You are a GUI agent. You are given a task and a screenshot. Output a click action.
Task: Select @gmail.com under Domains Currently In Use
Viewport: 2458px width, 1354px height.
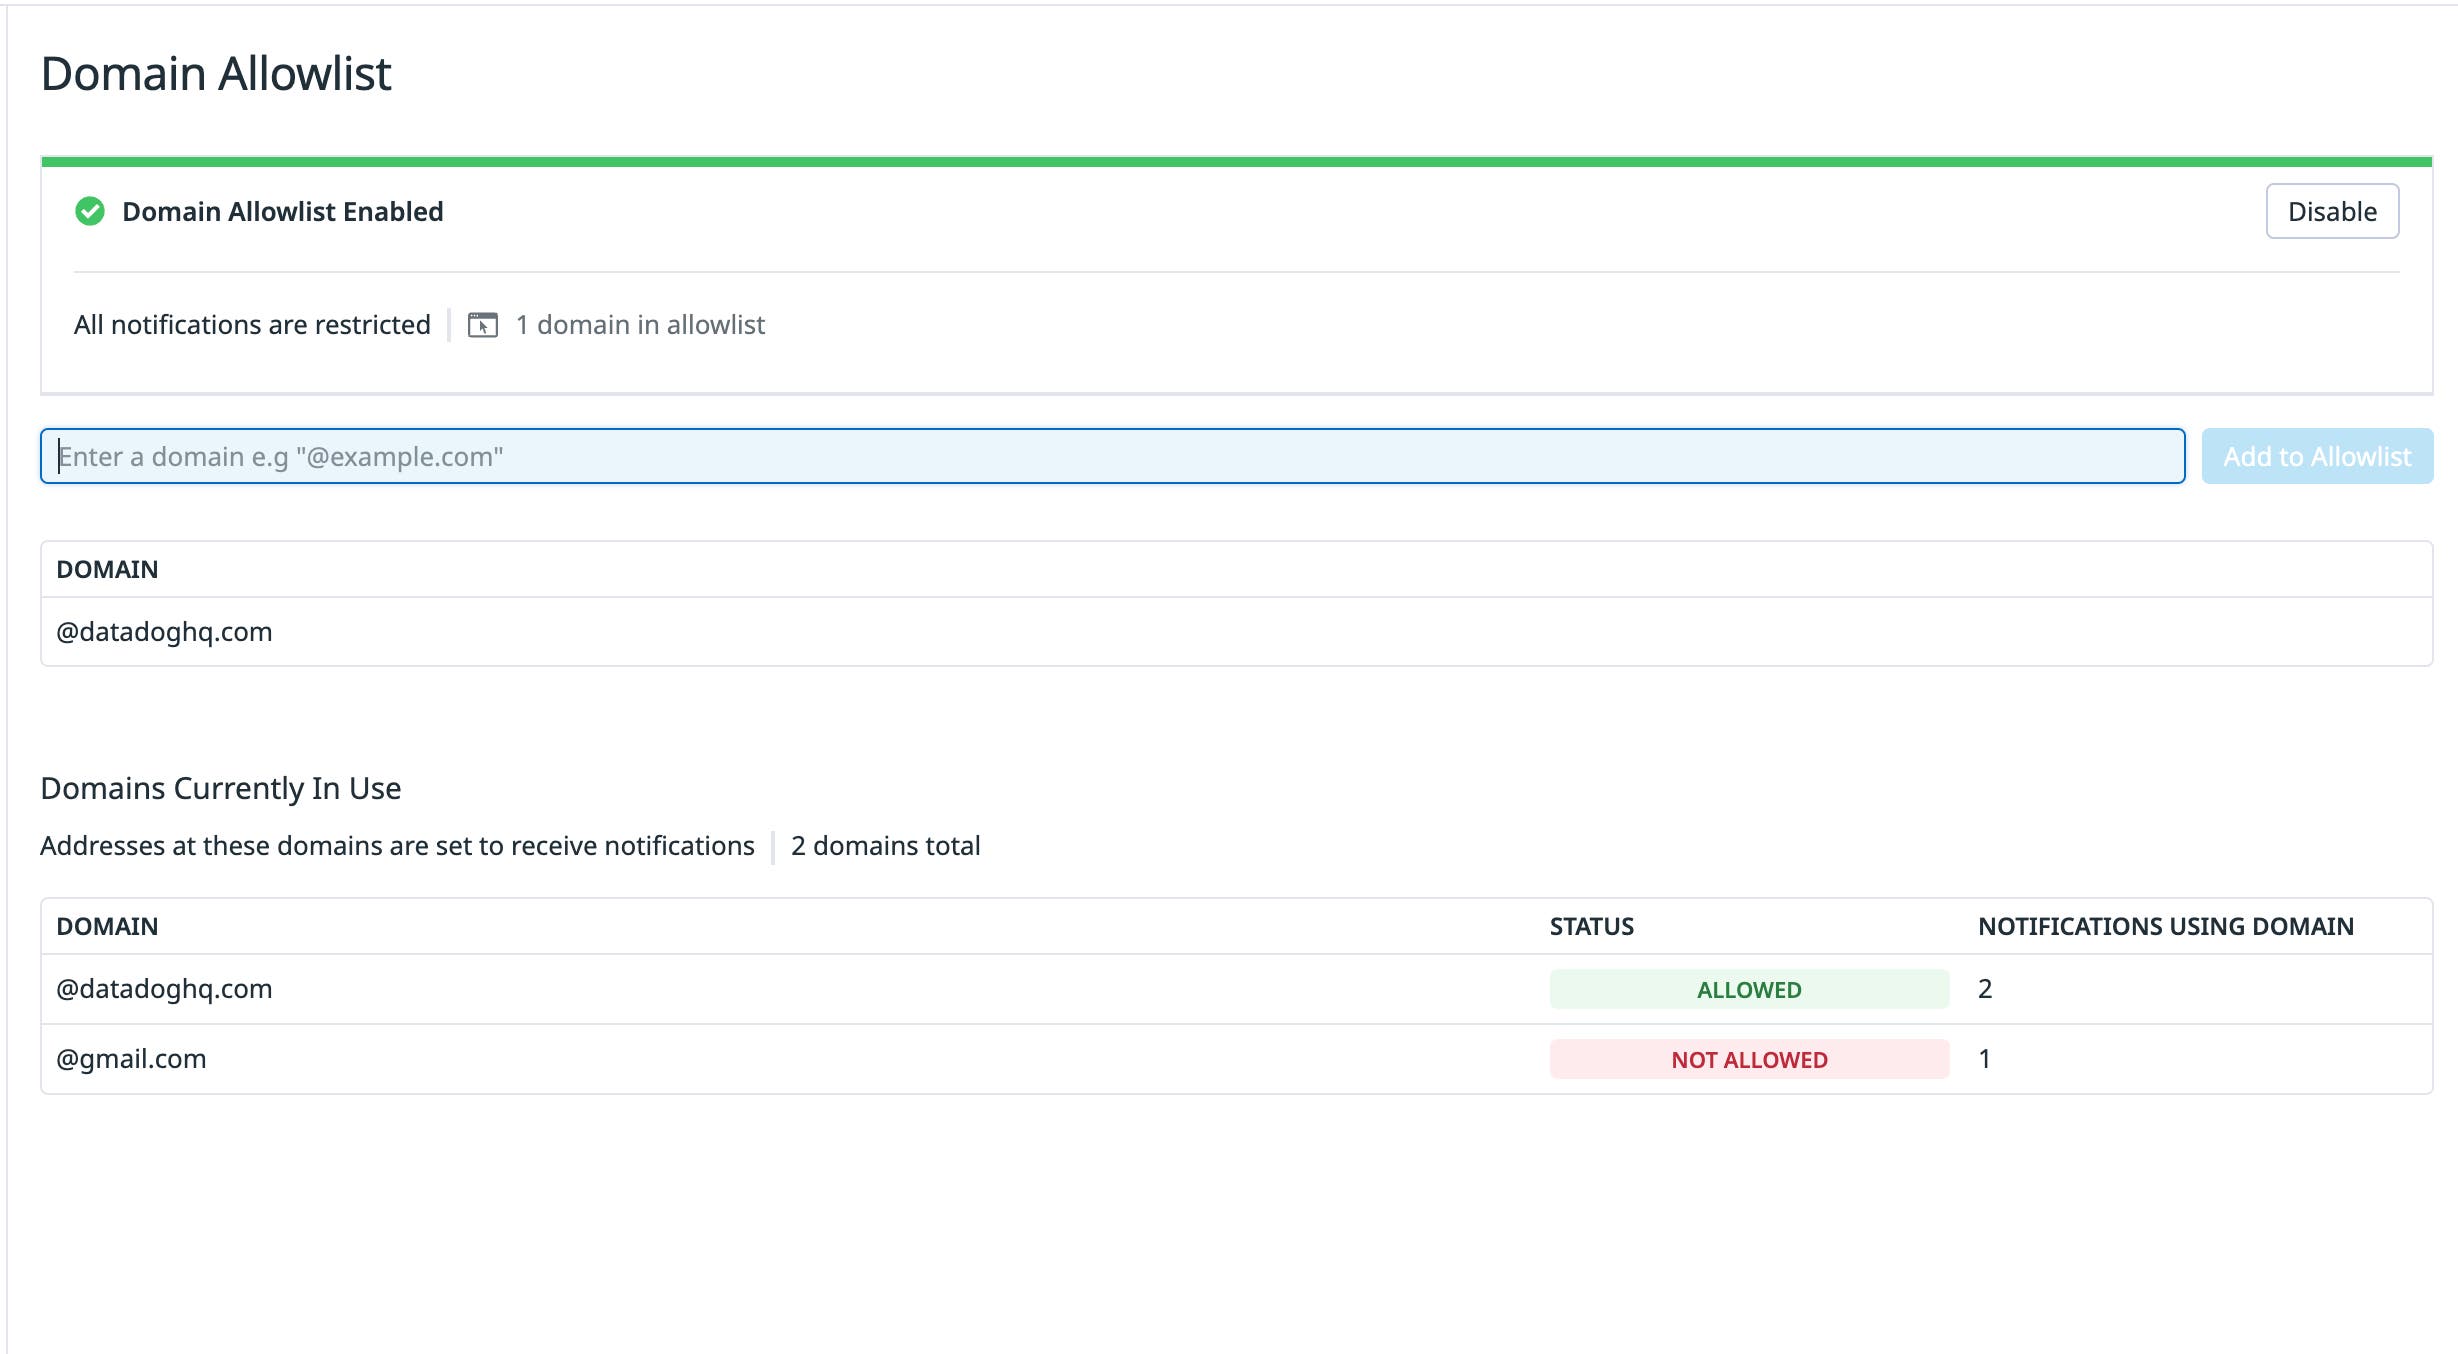[x=132, y=1059]
